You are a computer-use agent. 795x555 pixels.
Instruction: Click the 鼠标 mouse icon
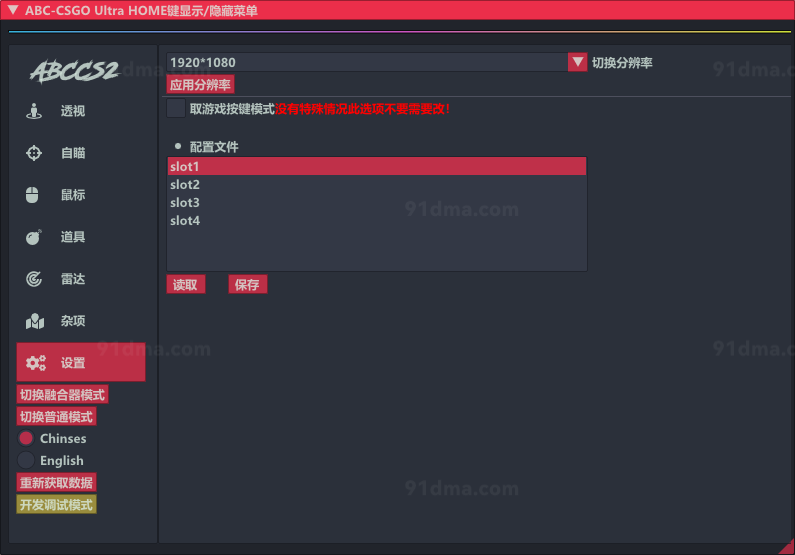pyautogui.click(x=32, y=195)
